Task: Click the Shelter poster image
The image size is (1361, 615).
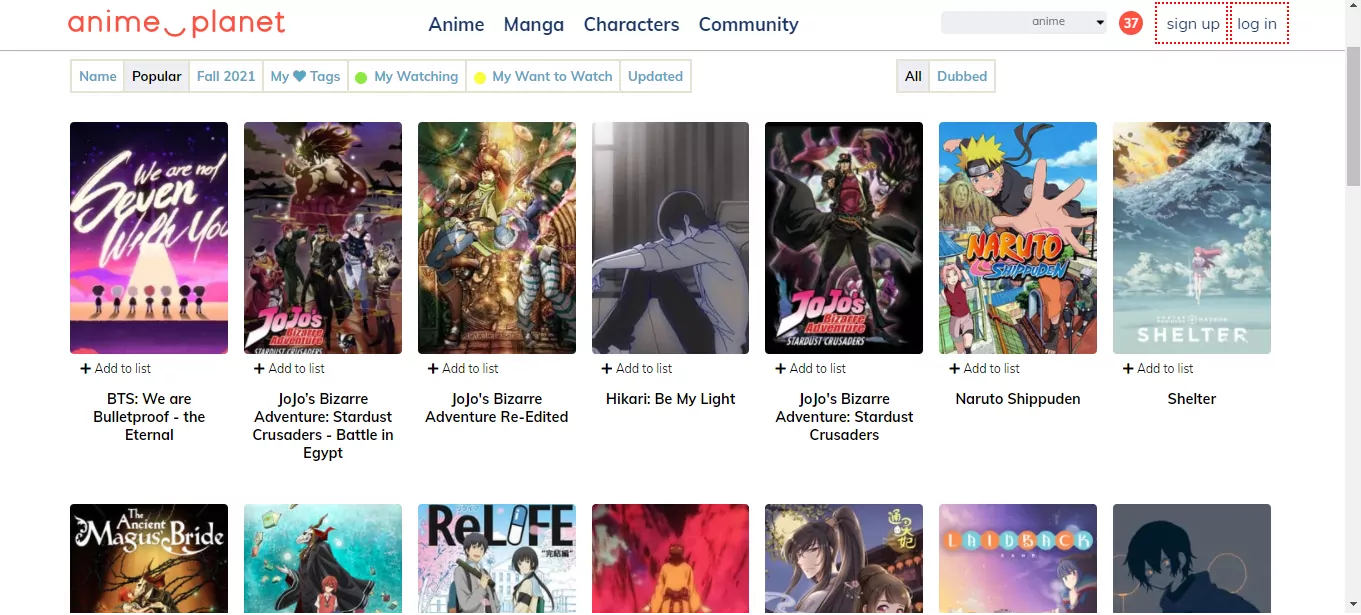Action: tap(1192, 238)
